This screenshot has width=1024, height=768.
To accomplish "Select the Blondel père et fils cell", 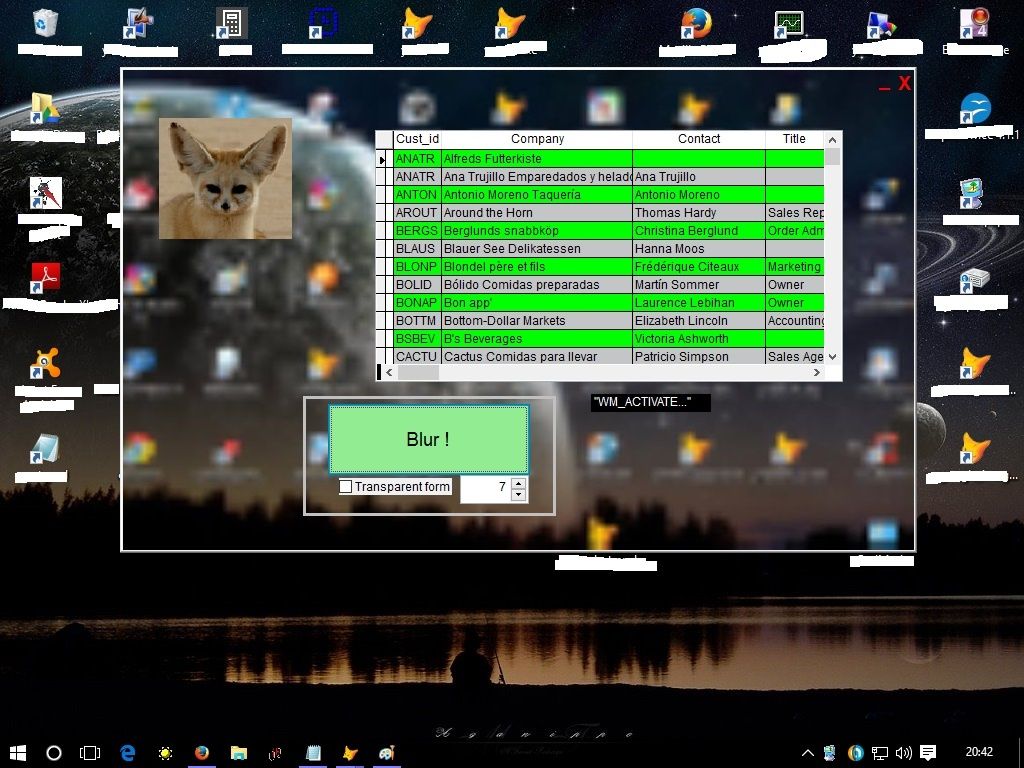I will tap(537, 266).
